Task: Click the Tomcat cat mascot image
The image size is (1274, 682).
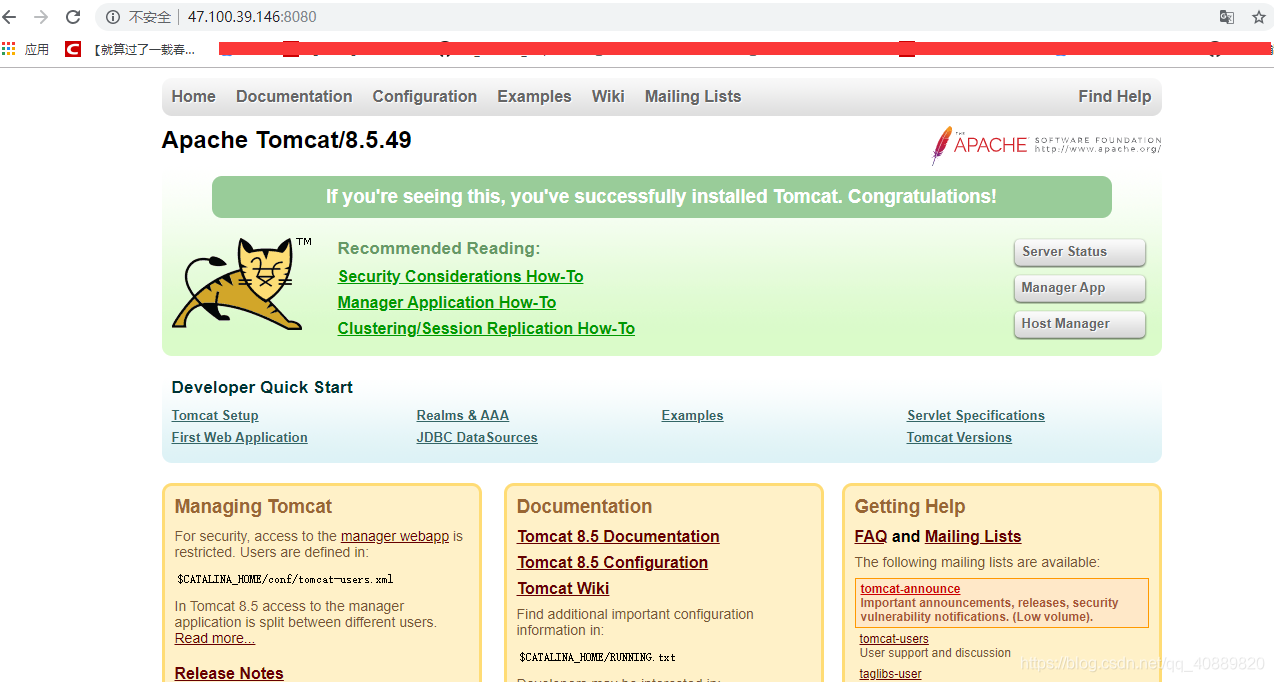Action: pyautogui.click(x=243, y=284)
